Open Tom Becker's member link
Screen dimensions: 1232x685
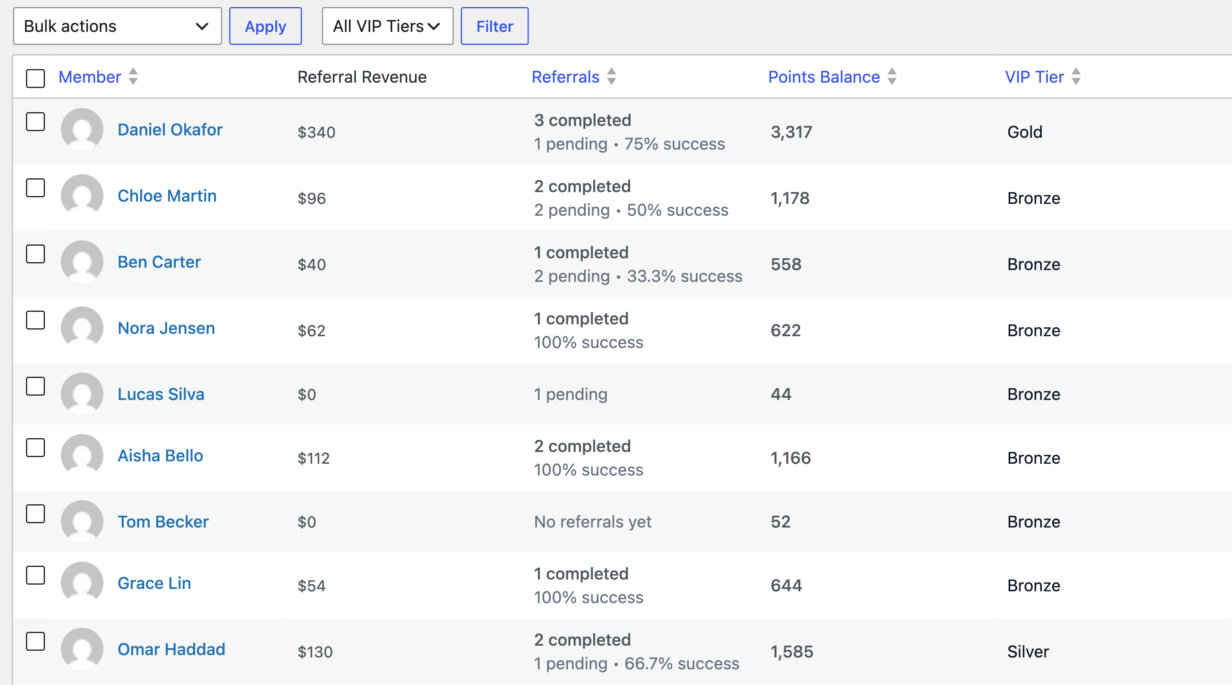click(x=163, y=522)
